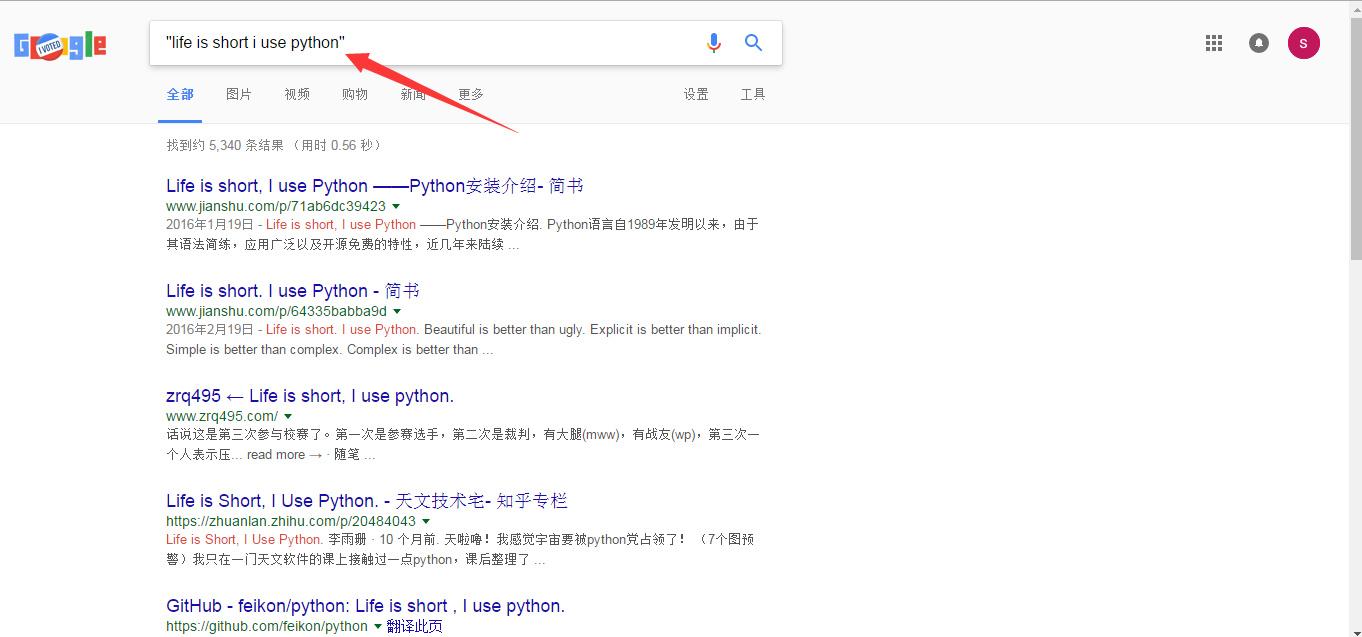Open the 'zrq495 ← Life is short' result
This screenshot has height=637, width=1362.
pos(310,396)
